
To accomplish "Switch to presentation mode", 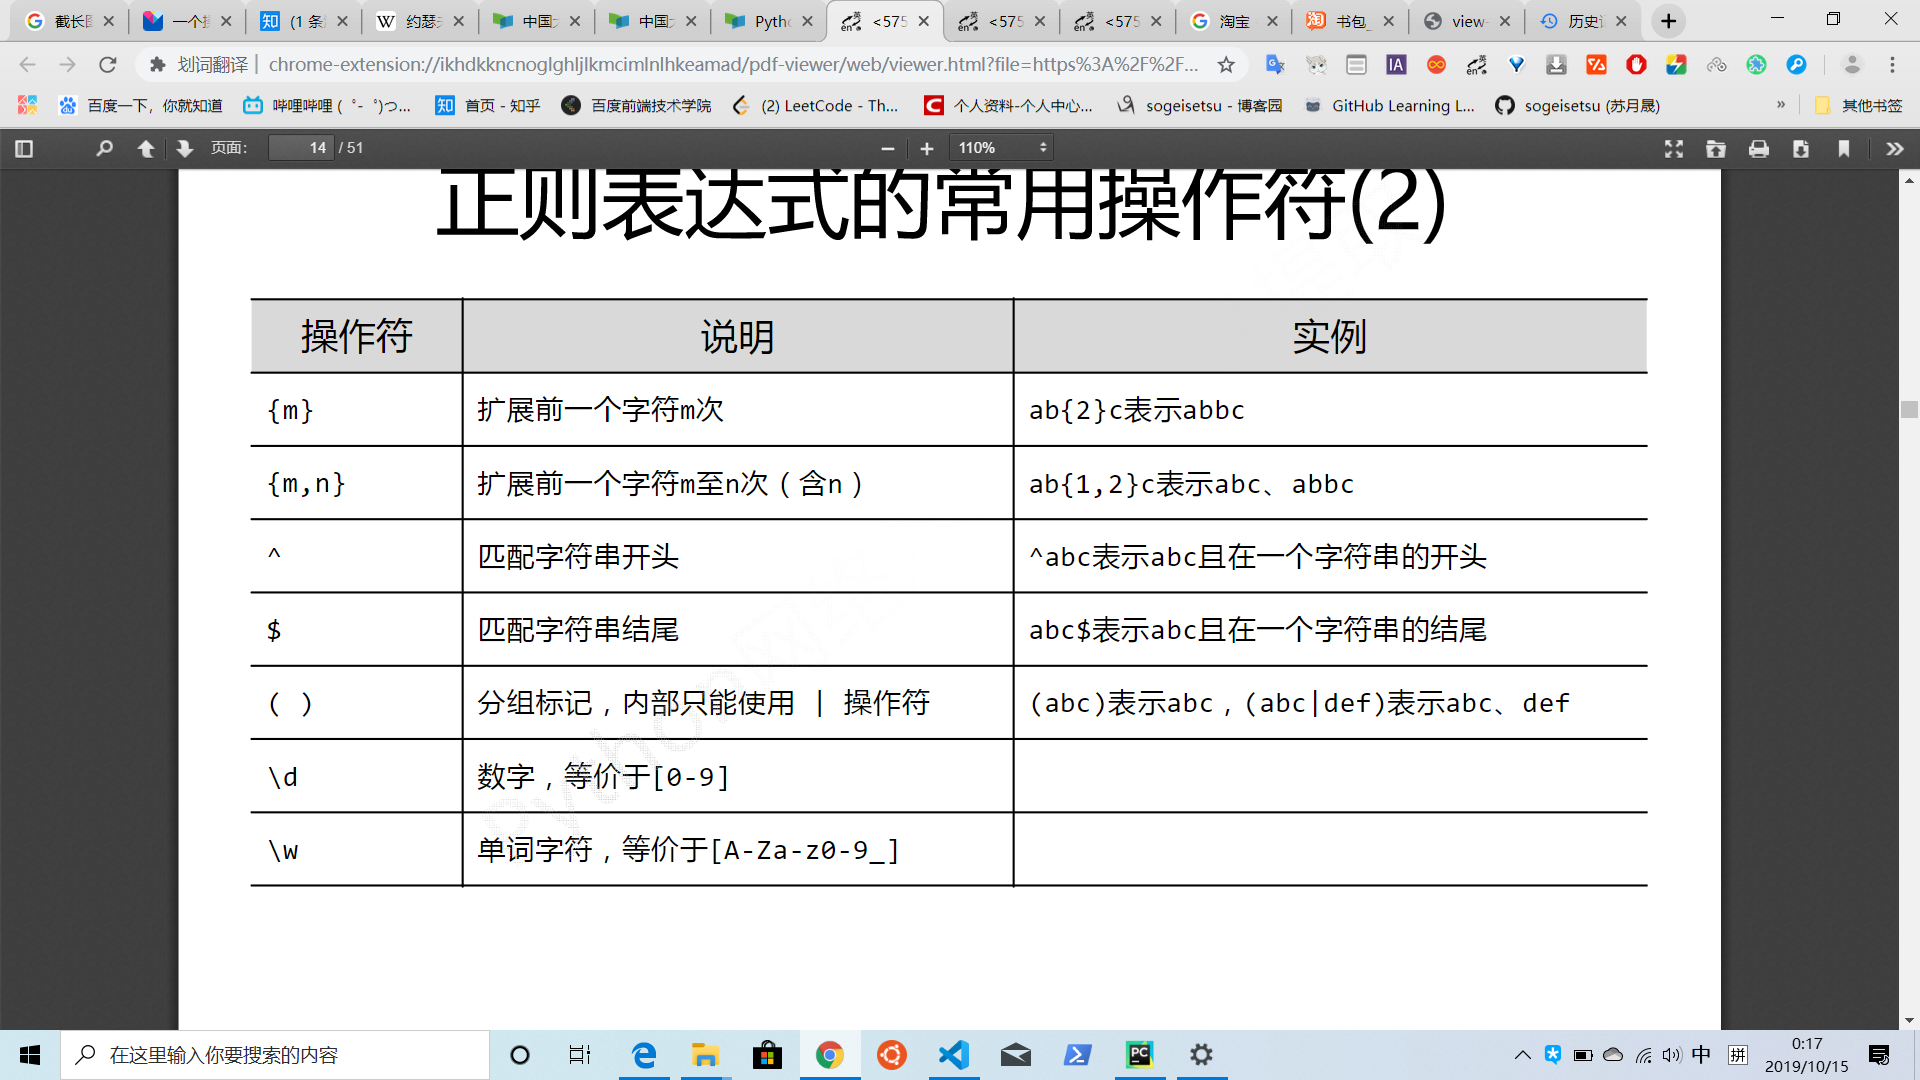I will (1674, 148).
